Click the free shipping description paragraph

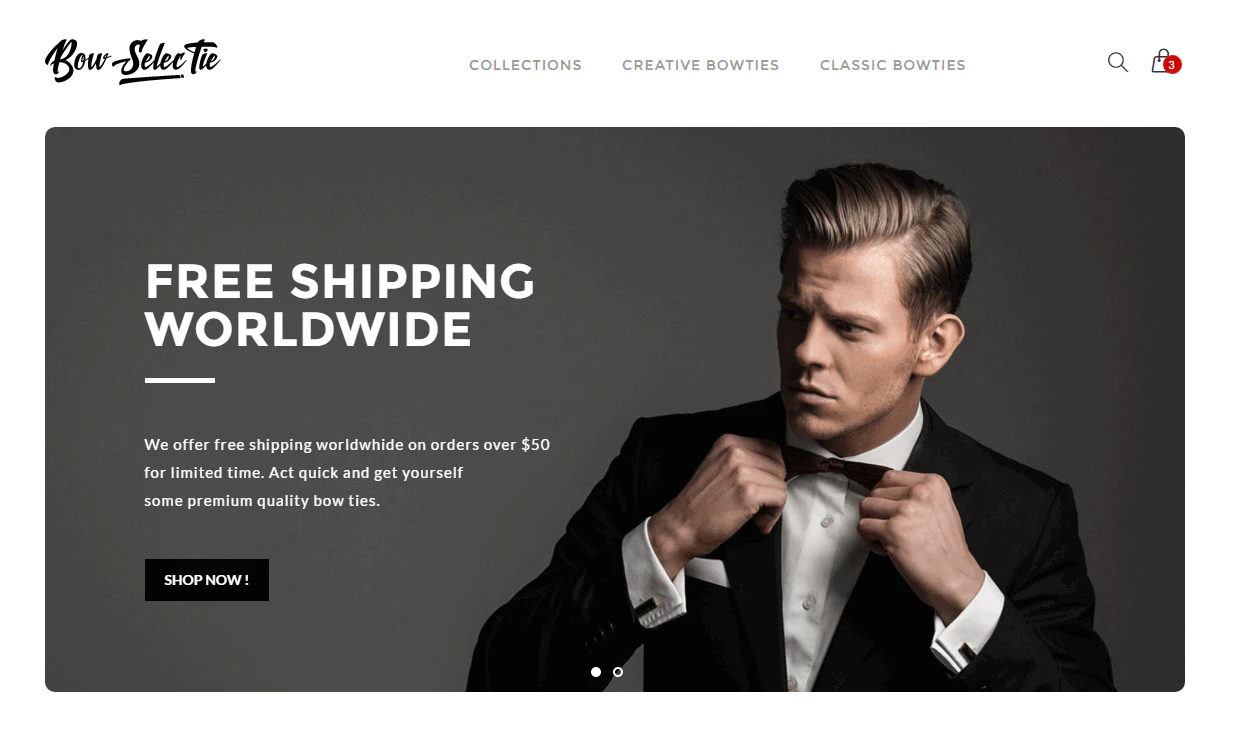[347, 472]
